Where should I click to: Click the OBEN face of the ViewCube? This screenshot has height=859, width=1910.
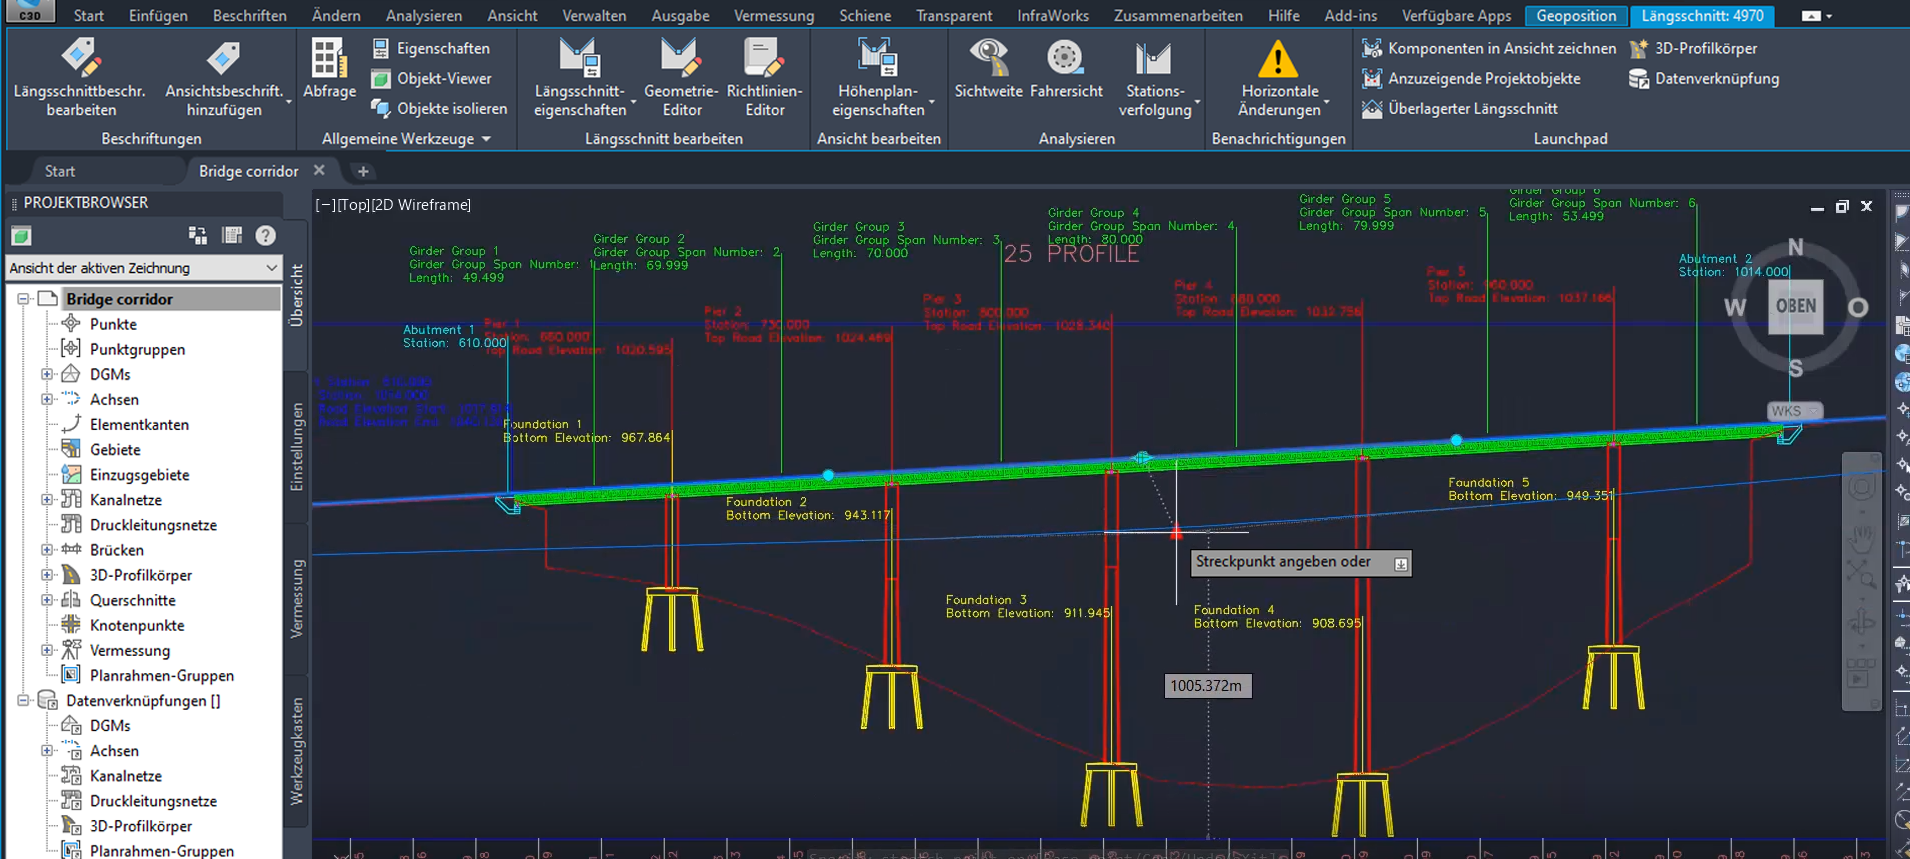(1796, 306)
